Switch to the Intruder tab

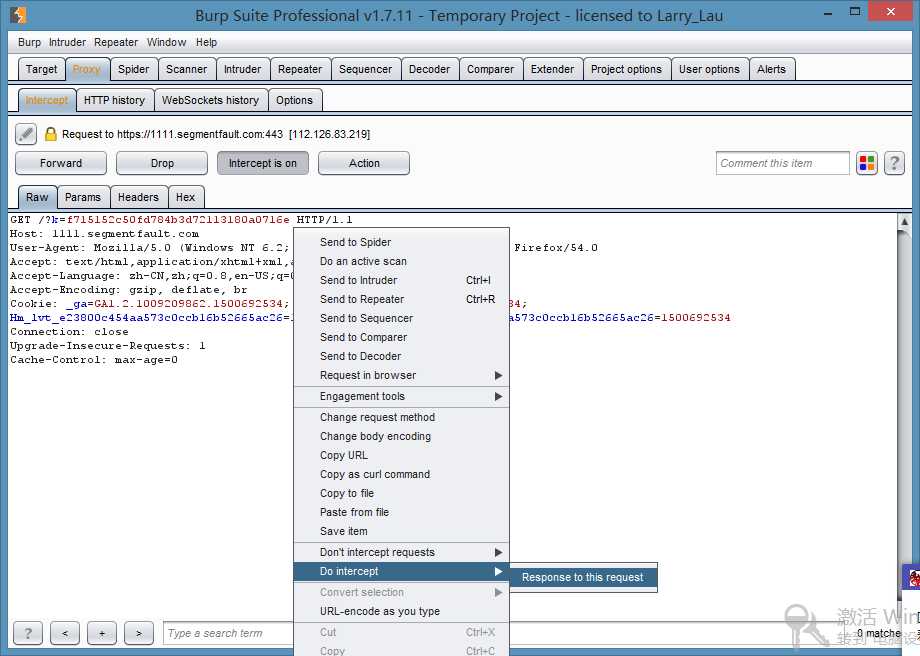[242, 69]
